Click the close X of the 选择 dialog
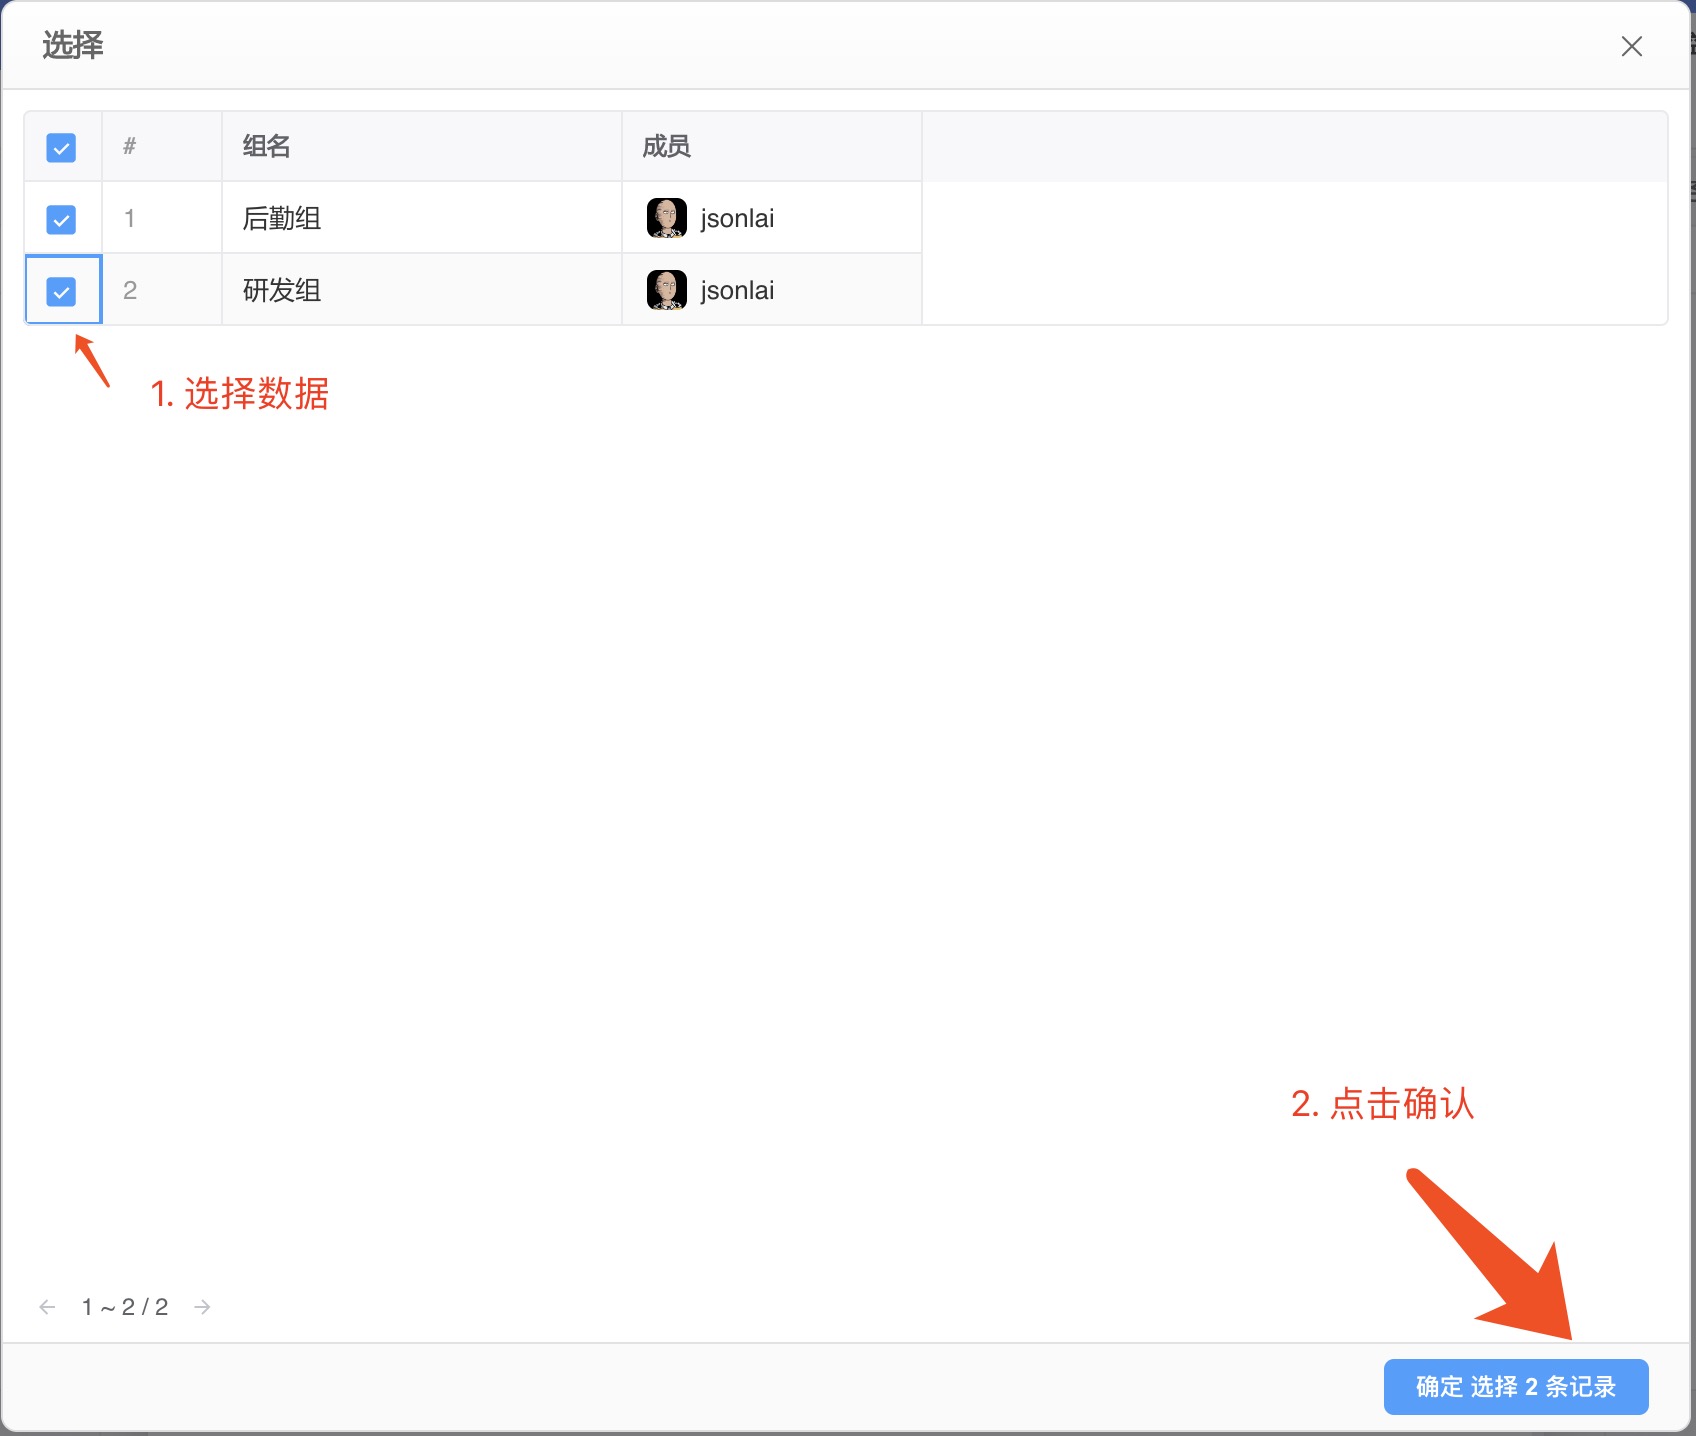This screenshot has width=1696, height=1436. [x=1631, y=46]
